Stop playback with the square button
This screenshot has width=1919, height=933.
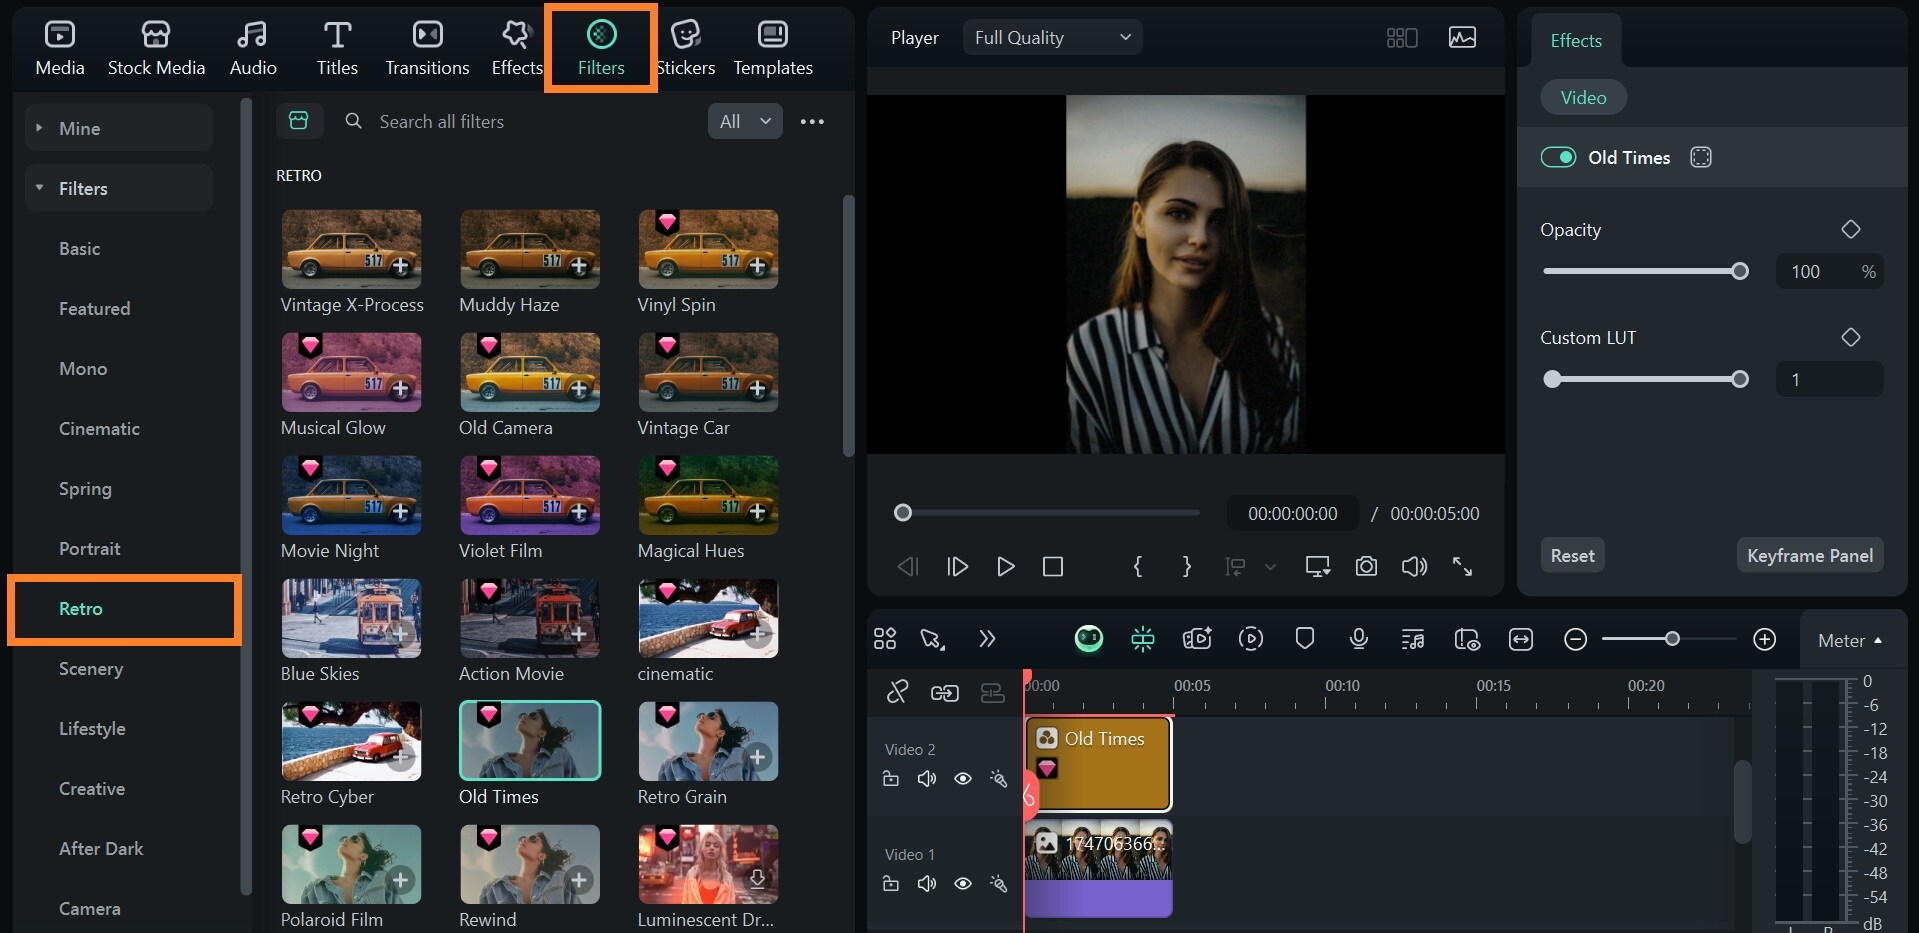[x=1052, y=567]
